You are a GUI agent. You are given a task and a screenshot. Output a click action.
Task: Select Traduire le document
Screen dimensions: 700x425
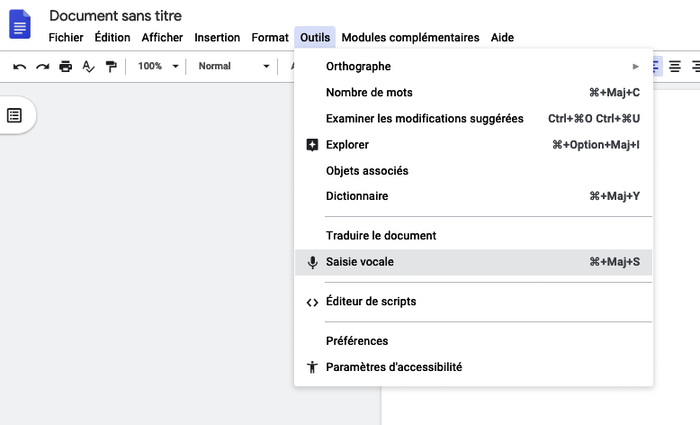click(474, 236)
